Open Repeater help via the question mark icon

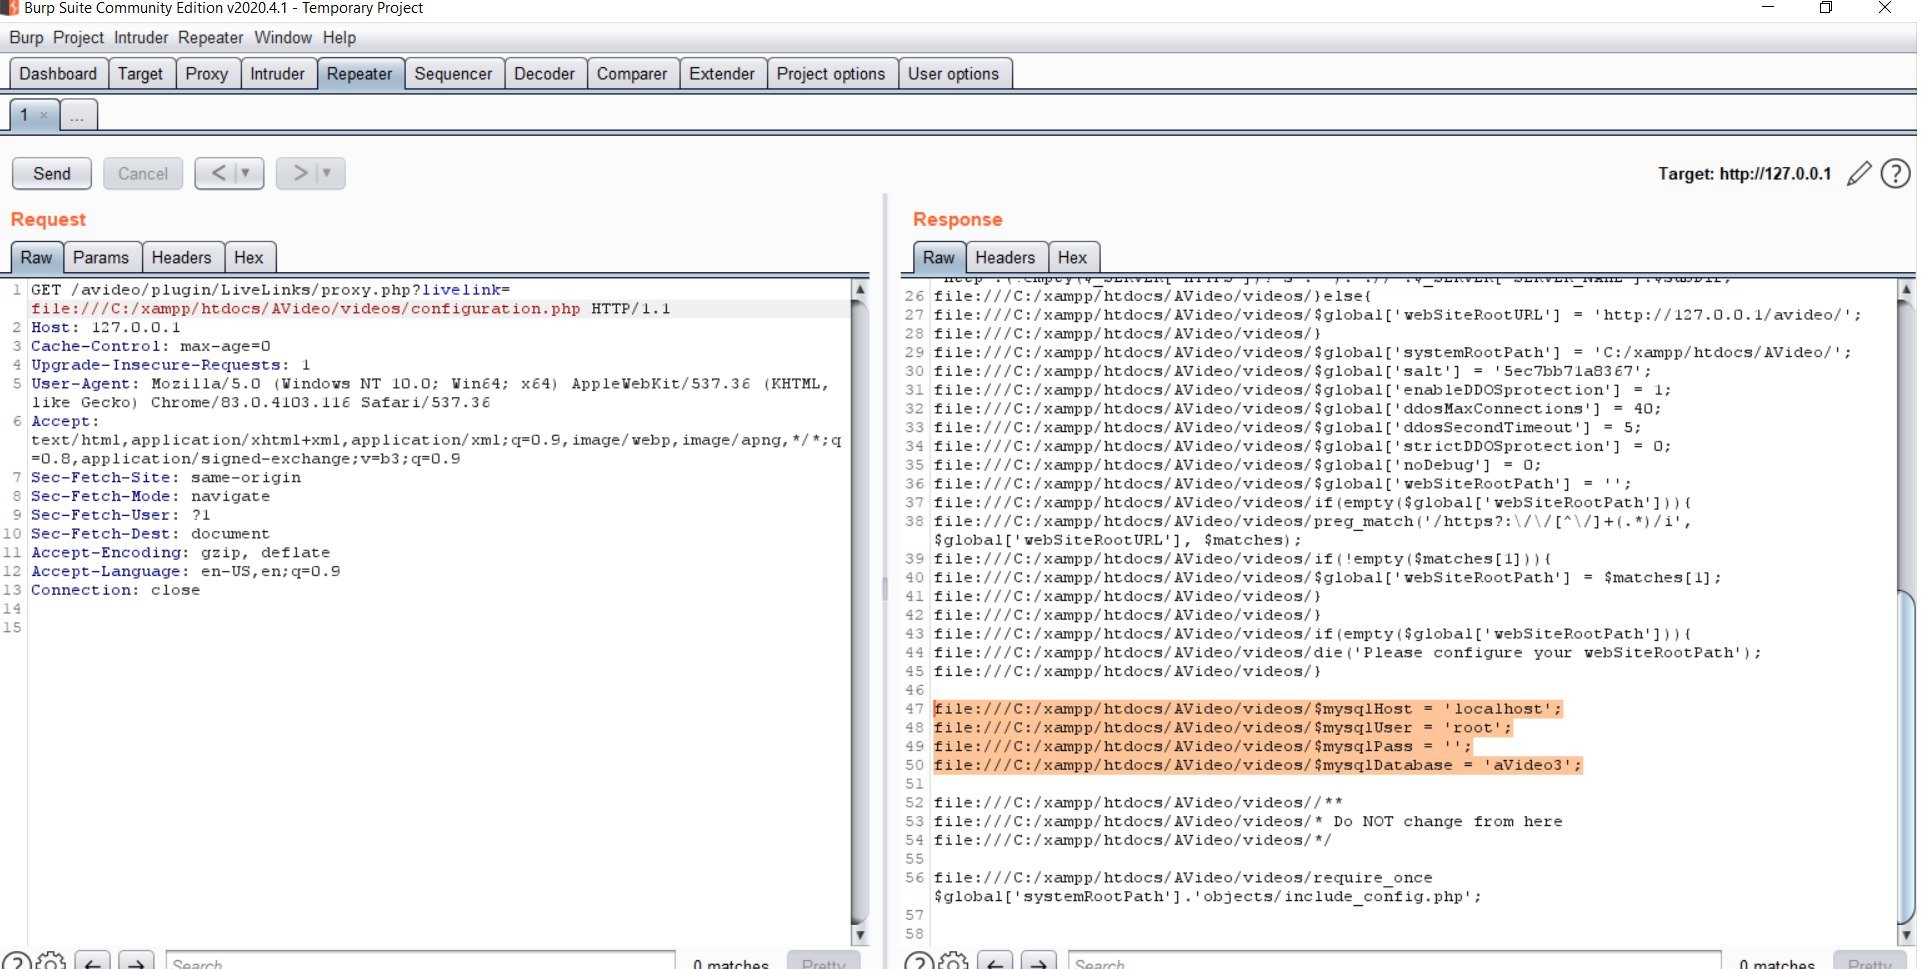[1895, 174]
